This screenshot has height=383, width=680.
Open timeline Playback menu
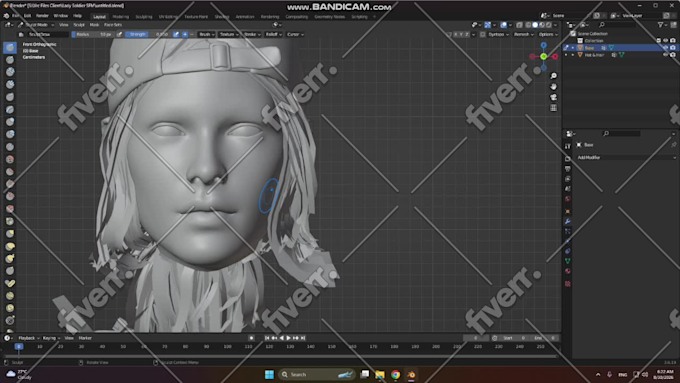(x=29, y=338)
